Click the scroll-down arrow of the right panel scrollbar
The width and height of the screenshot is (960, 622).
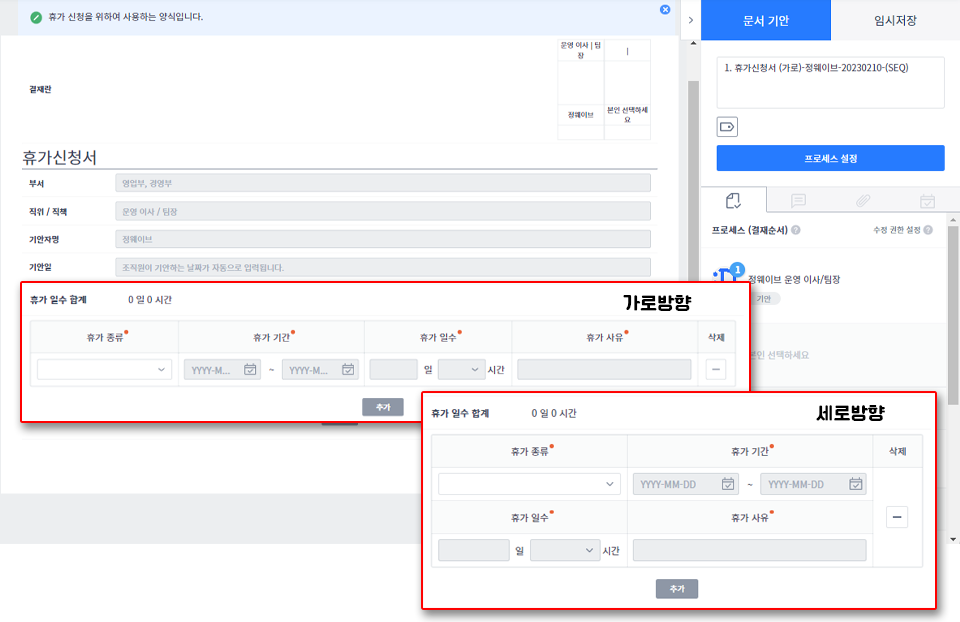[953, 539]
